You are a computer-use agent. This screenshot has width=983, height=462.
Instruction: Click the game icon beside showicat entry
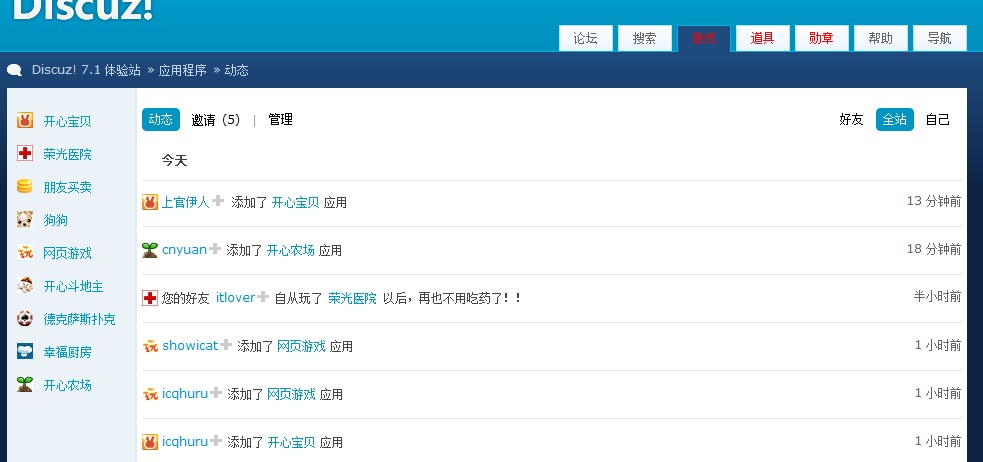click(x=150, y=346)
